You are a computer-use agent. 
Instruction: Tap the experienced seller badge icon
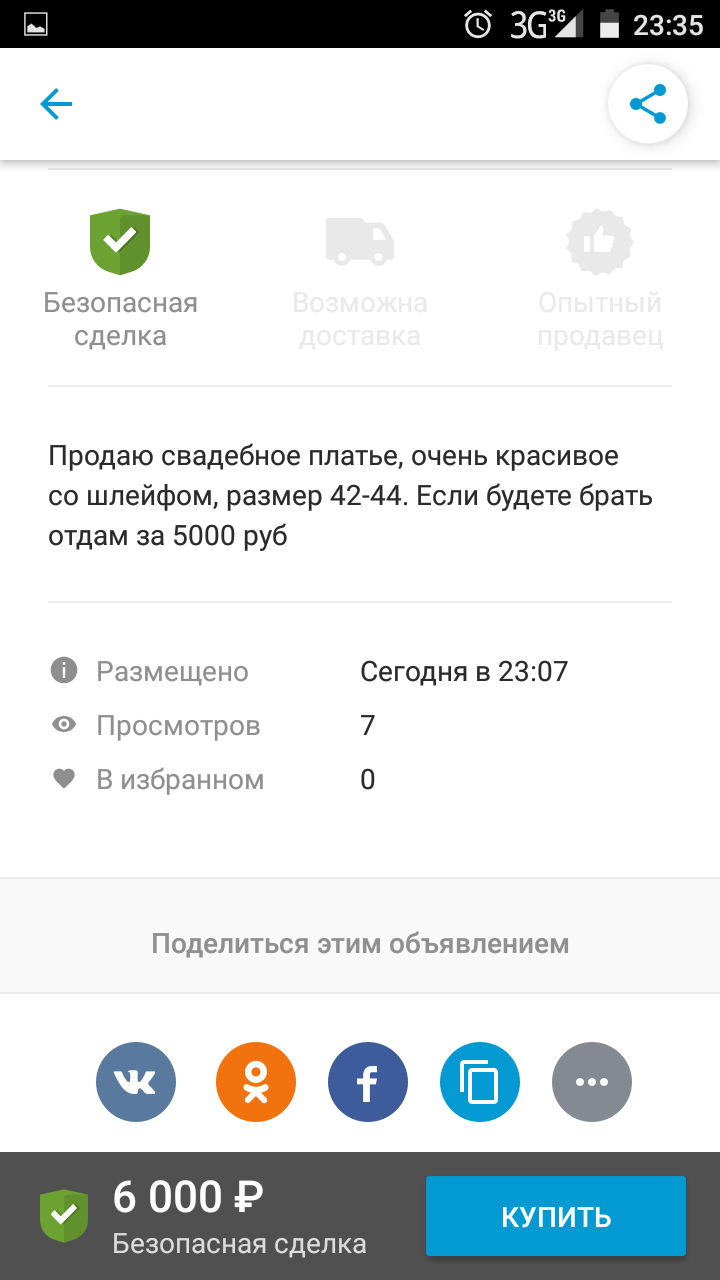pos(600,241)
